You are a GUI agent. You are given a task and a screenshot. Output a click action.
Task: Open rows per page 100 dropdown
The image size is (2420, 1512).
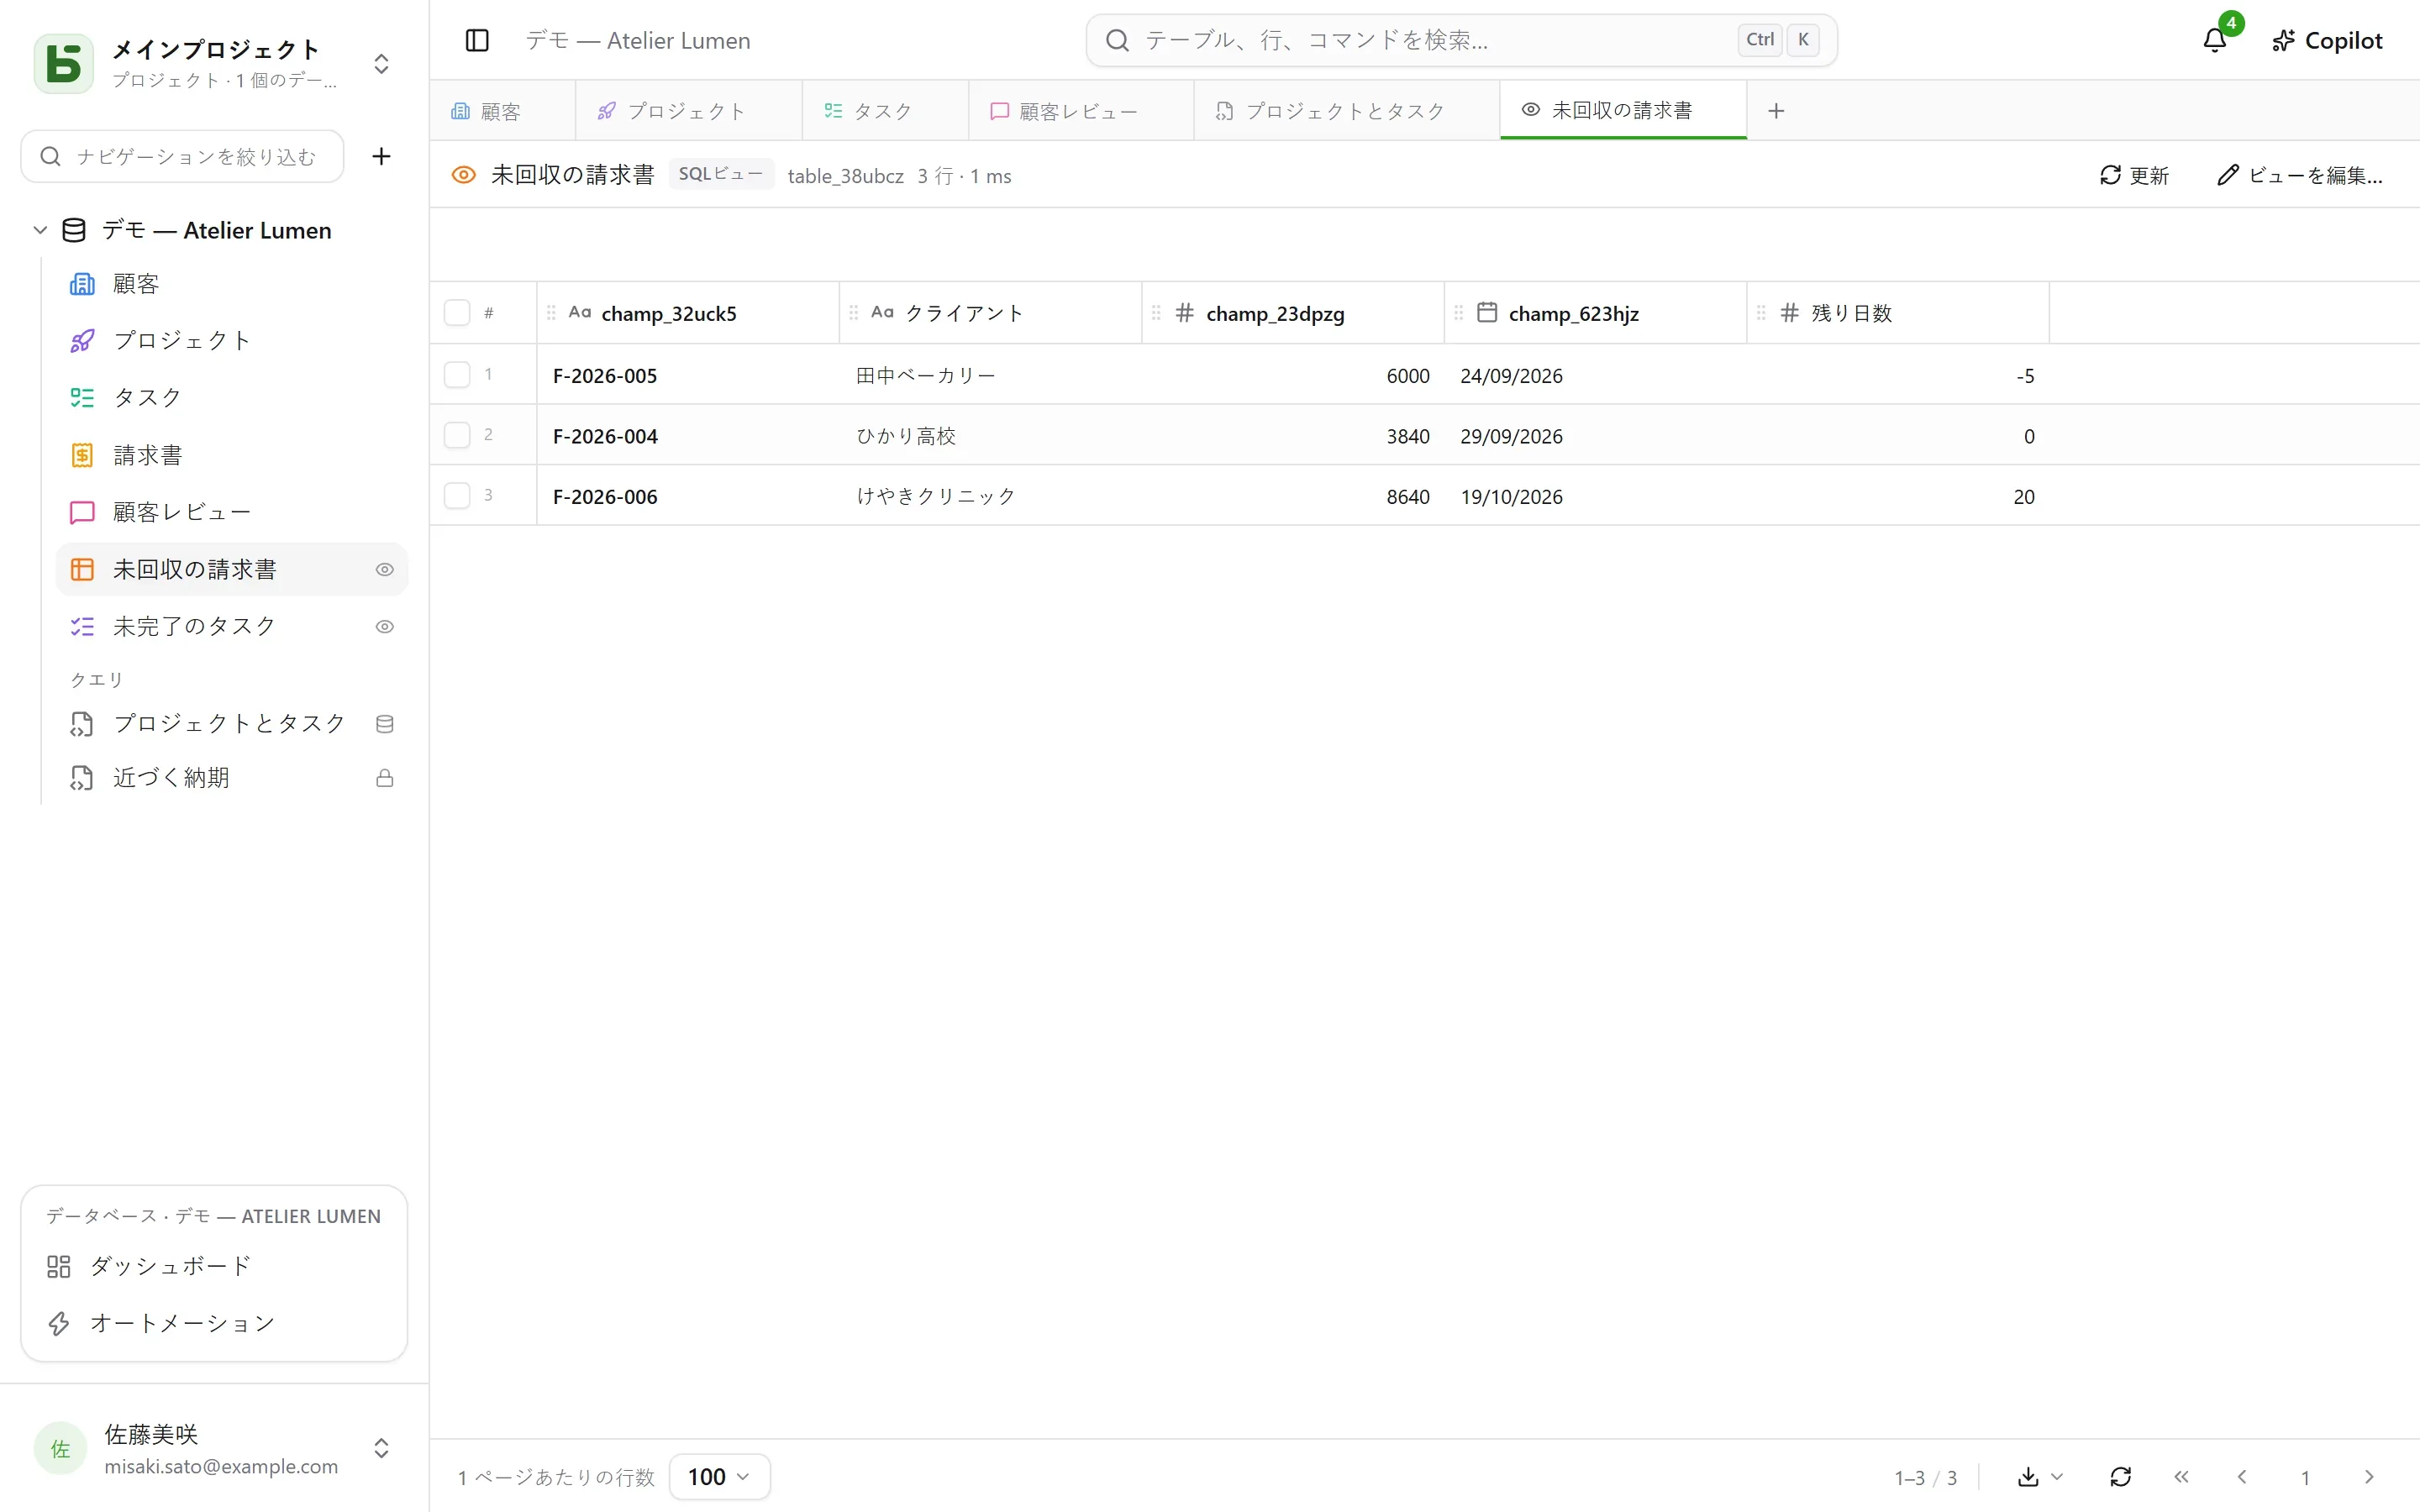pos(719,1477)
